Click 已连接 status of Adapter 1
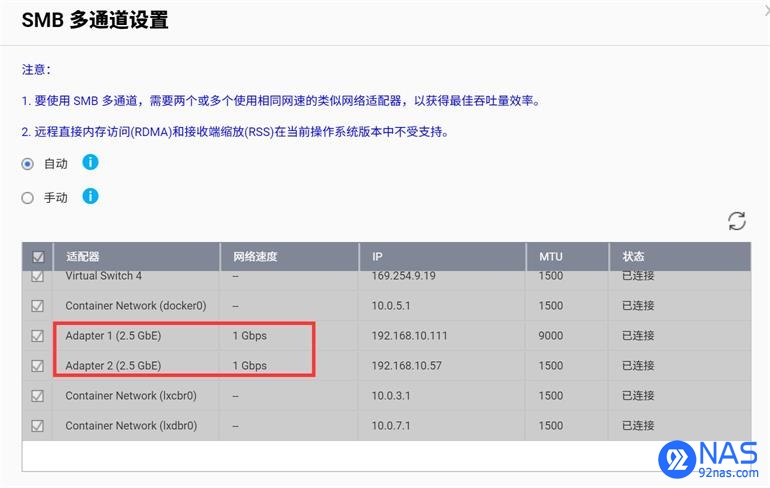The image size is (770, 488). pyautogui.click(x=638, y=336)
